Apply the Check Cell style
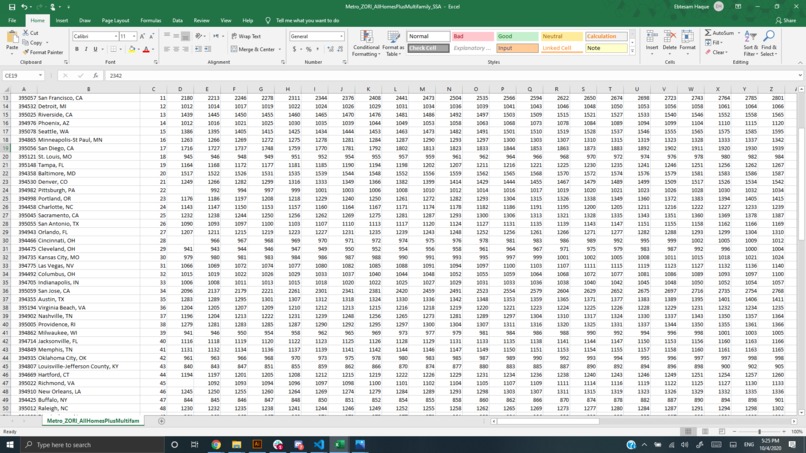The image size is (806, 453). (428, 48)
